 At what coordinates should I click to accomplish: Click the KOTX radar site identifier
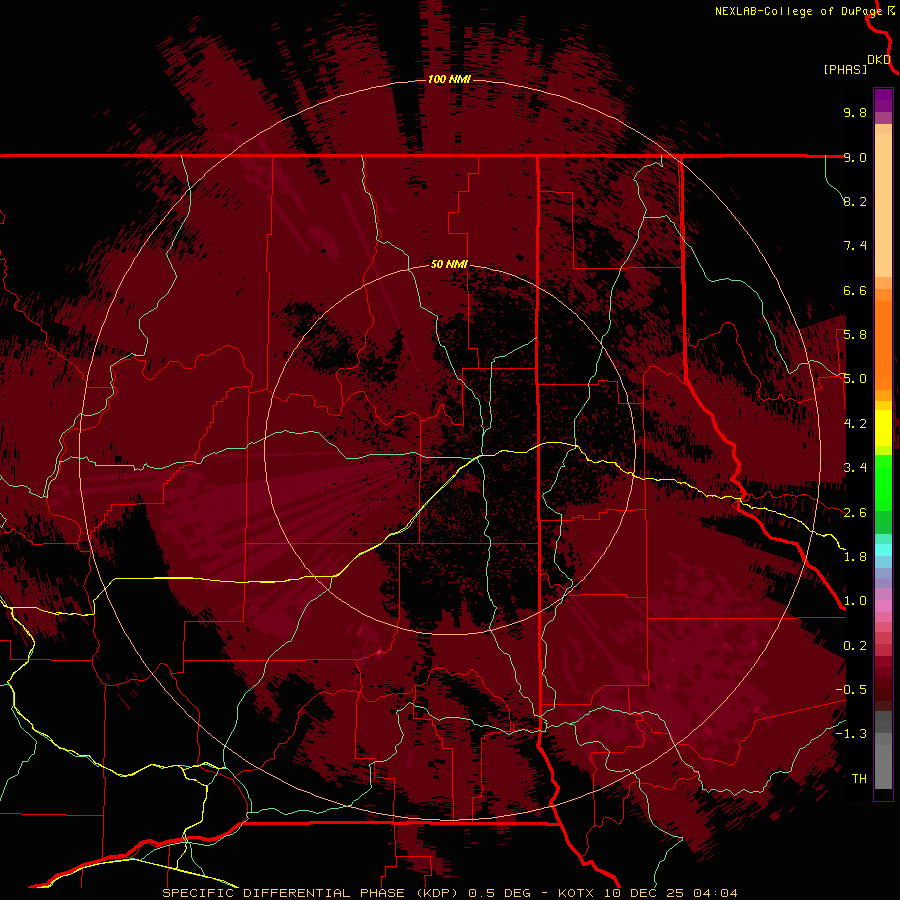[x=577, y=893]
